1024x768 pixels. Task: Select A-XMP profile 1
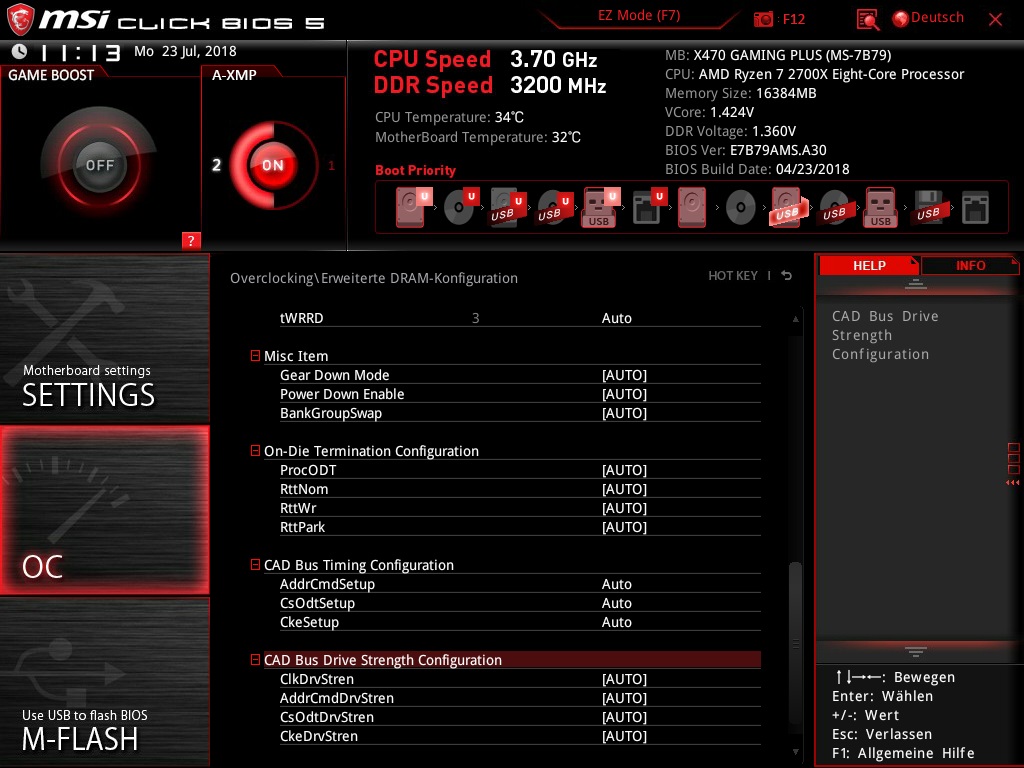[331, 165]
